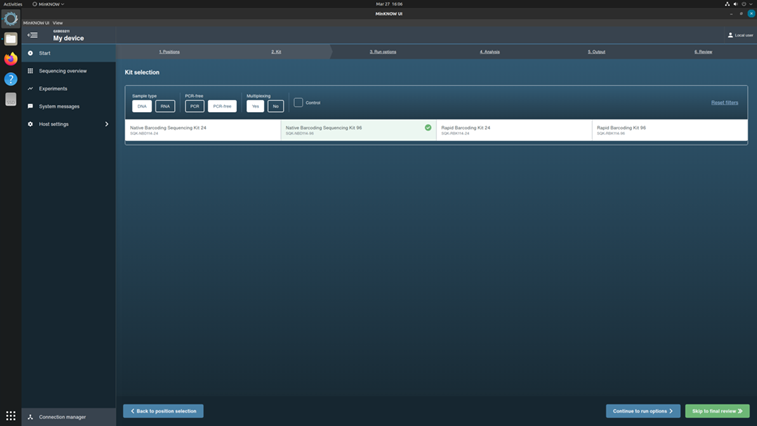Click Continue to run options button
757x426 pixels.
coord(643,411)
